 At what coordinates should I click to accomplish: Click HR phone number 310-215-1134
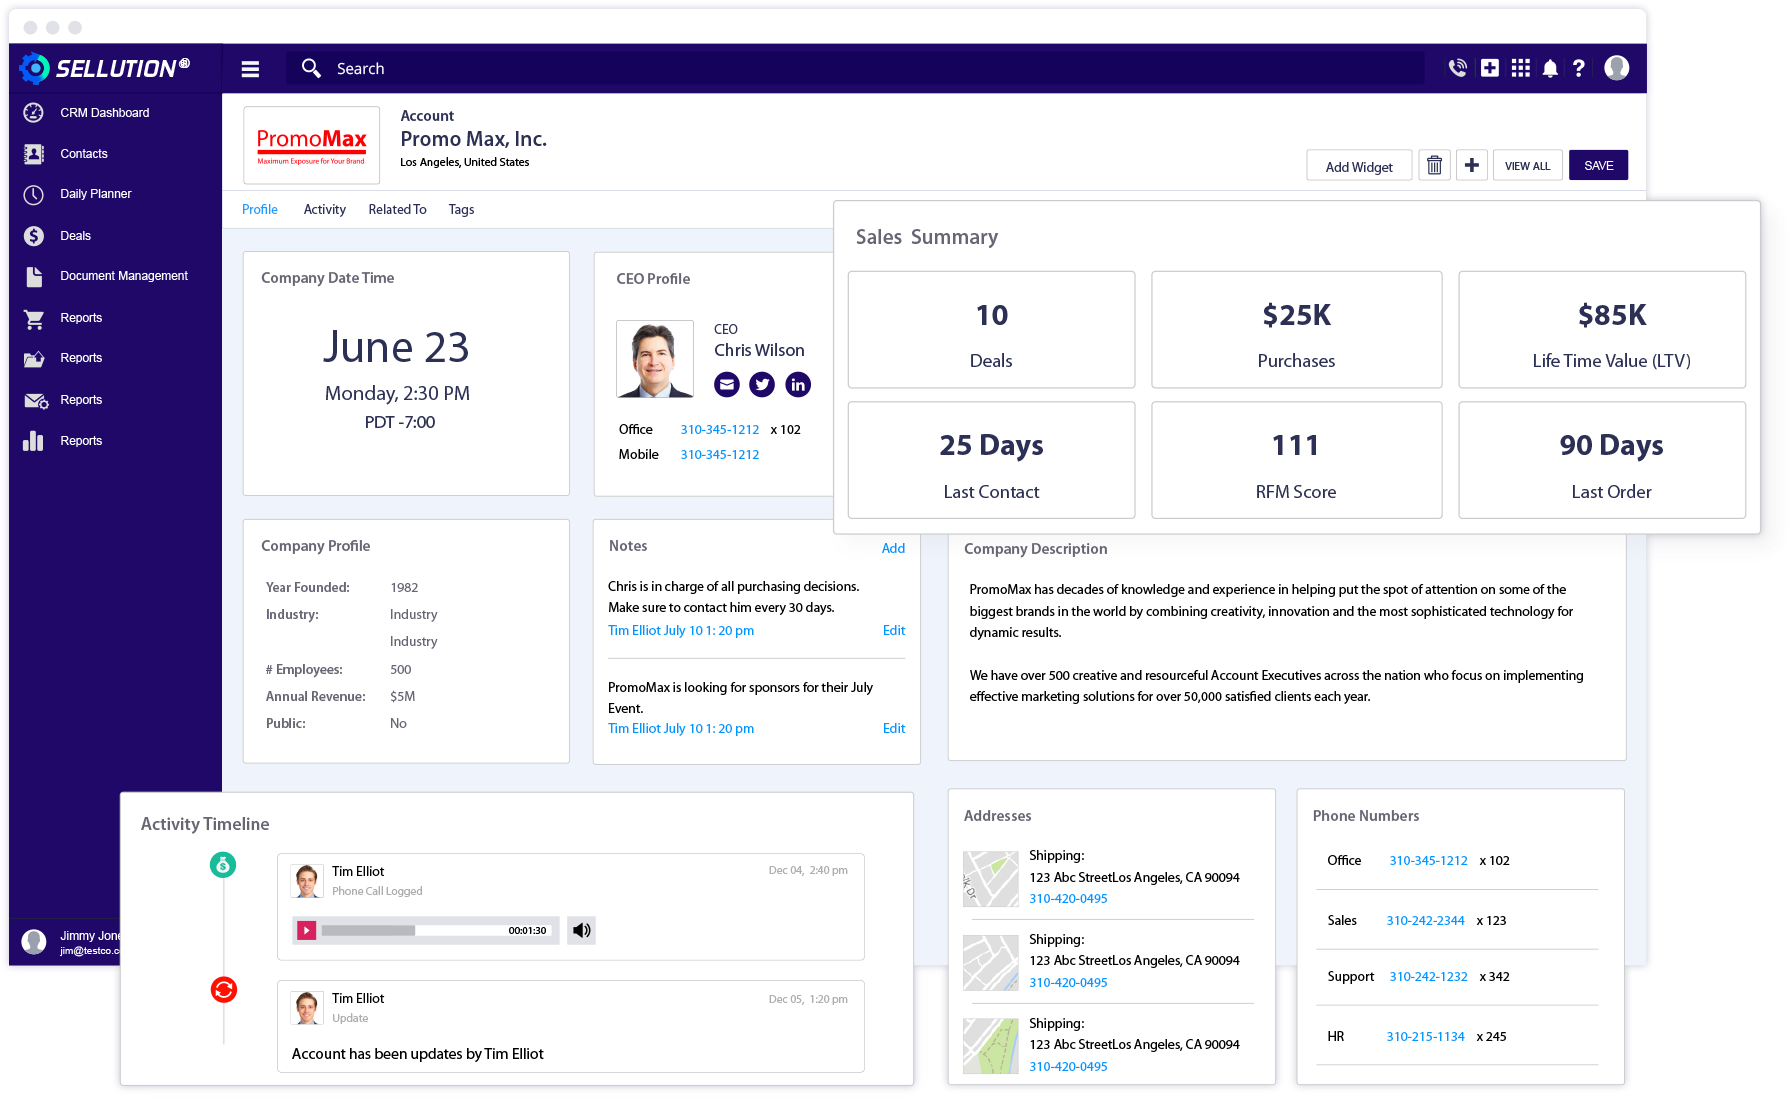point(1425,1036)
